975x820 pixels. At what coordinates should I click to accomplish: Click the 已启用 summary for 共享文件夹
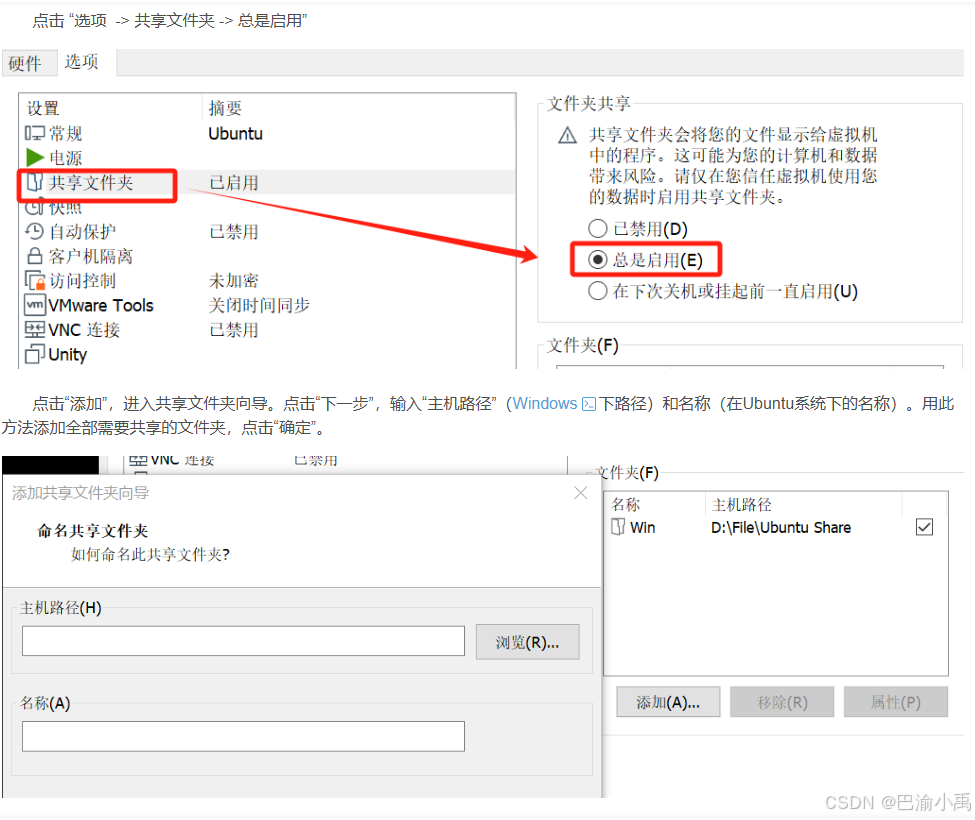(x=234, y=183)
